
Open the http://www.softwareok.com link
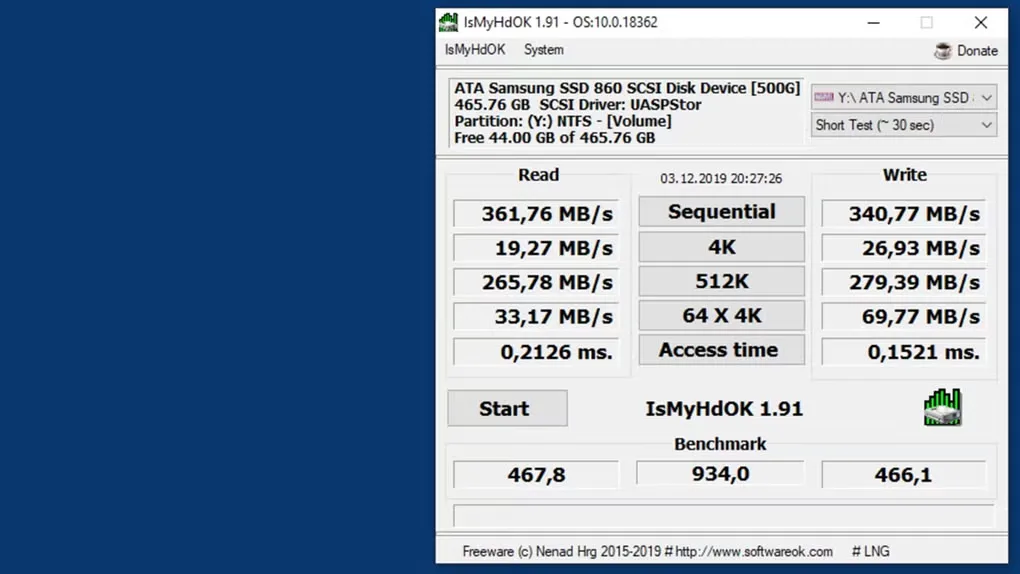(754, 552)
